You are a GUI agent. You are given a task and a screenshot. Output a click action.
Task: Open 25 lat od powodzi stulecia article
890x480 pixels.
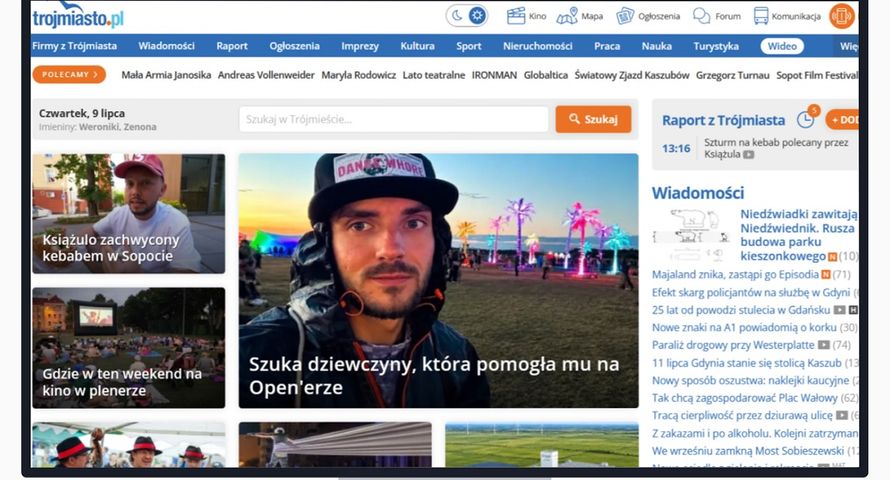click(741, 310)
